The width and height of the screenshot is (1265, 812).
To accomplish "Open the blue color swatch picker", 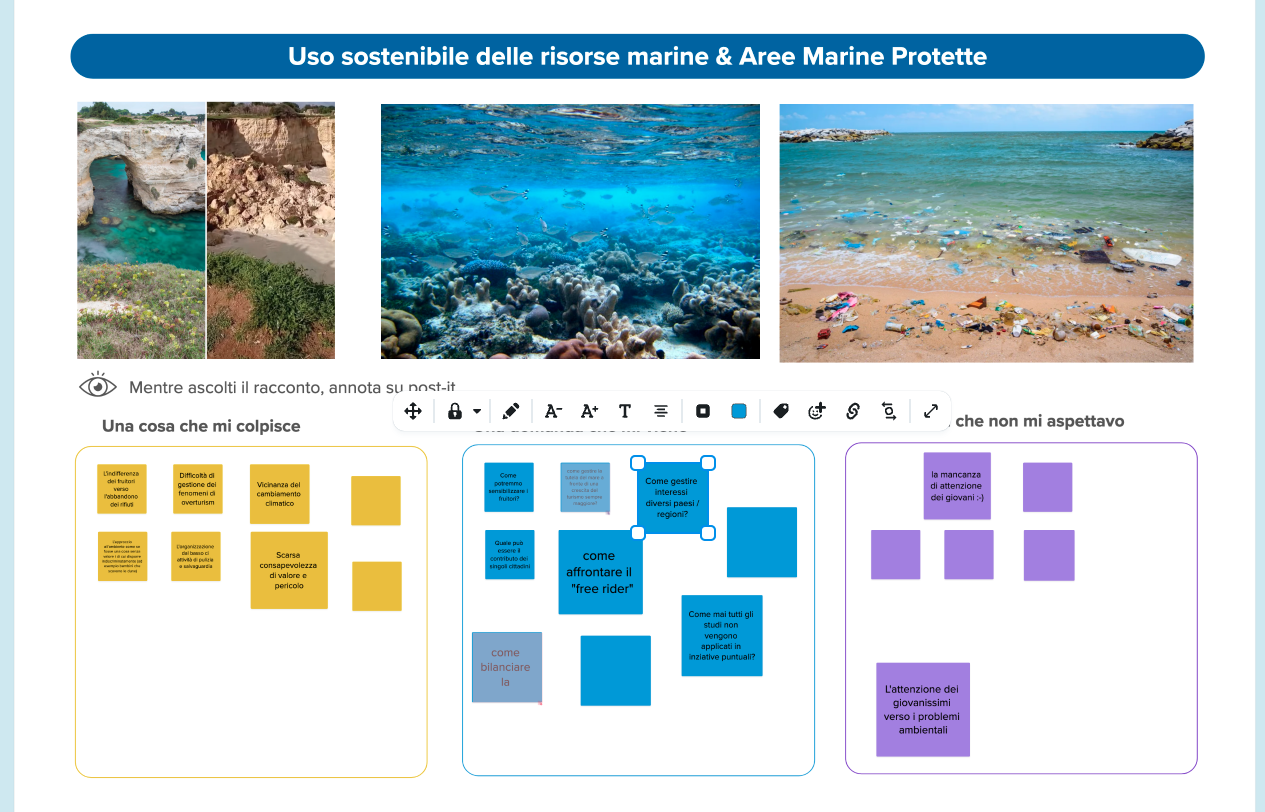I will point(739,411).
